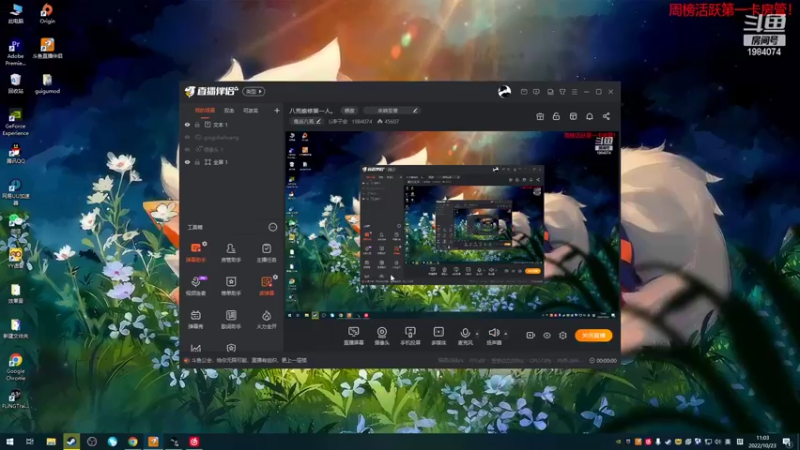Click the unlock padlock icon in header
This screenshot has height=450, width=800.
pyautogui.click(x=556, y=116)
